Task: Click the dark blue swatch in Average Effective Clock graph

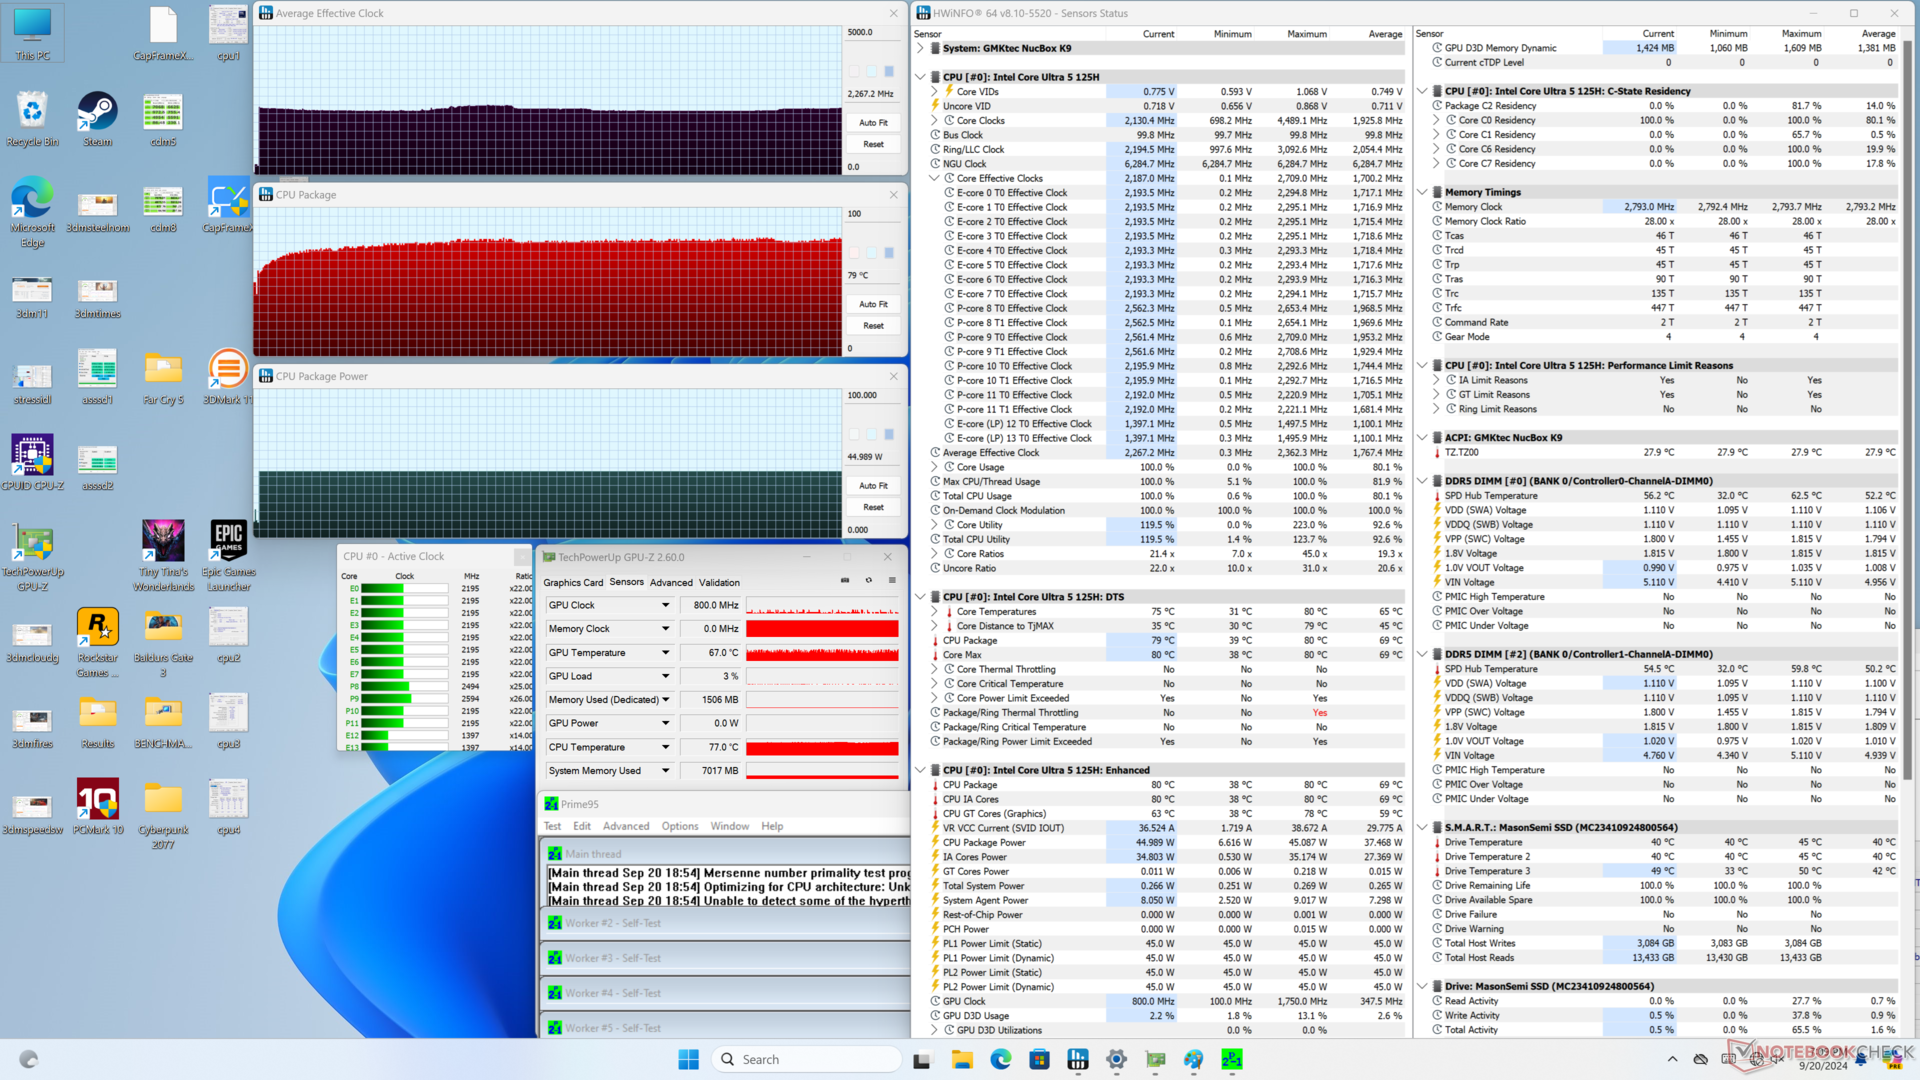Action: (x=888, y=71)
